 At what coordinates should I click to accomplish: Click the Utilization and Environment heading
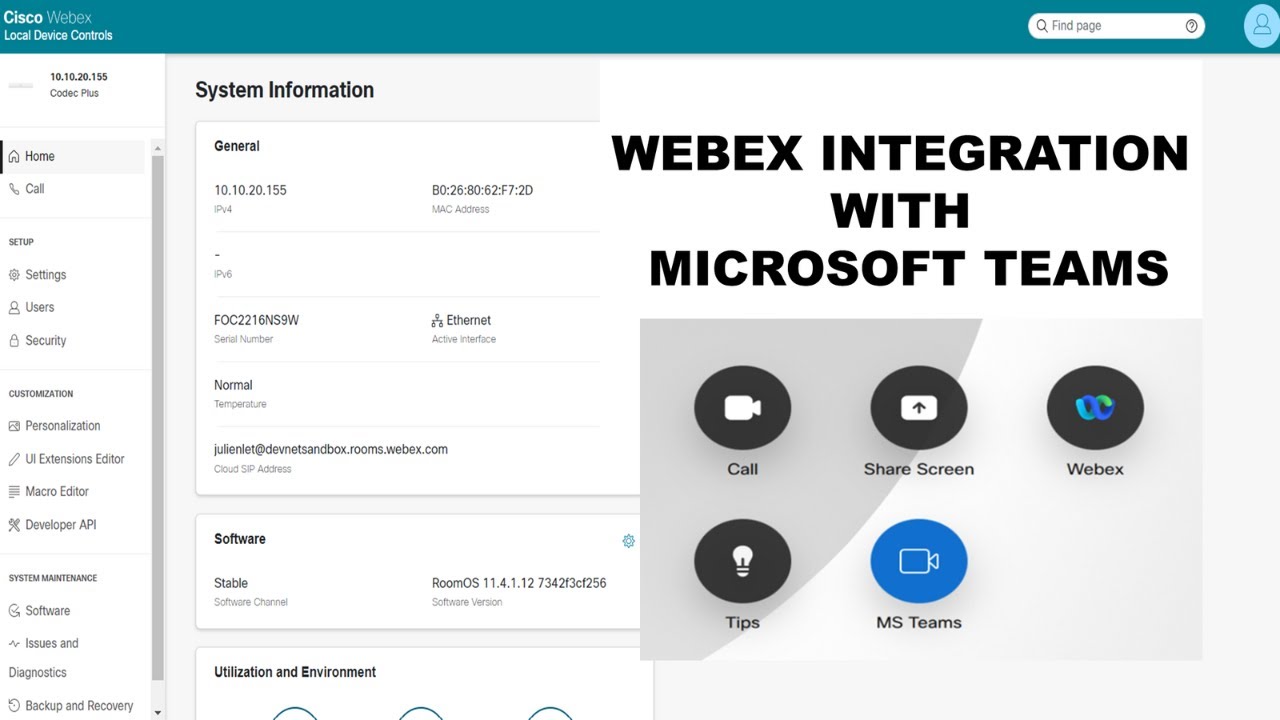coord(295,672)
